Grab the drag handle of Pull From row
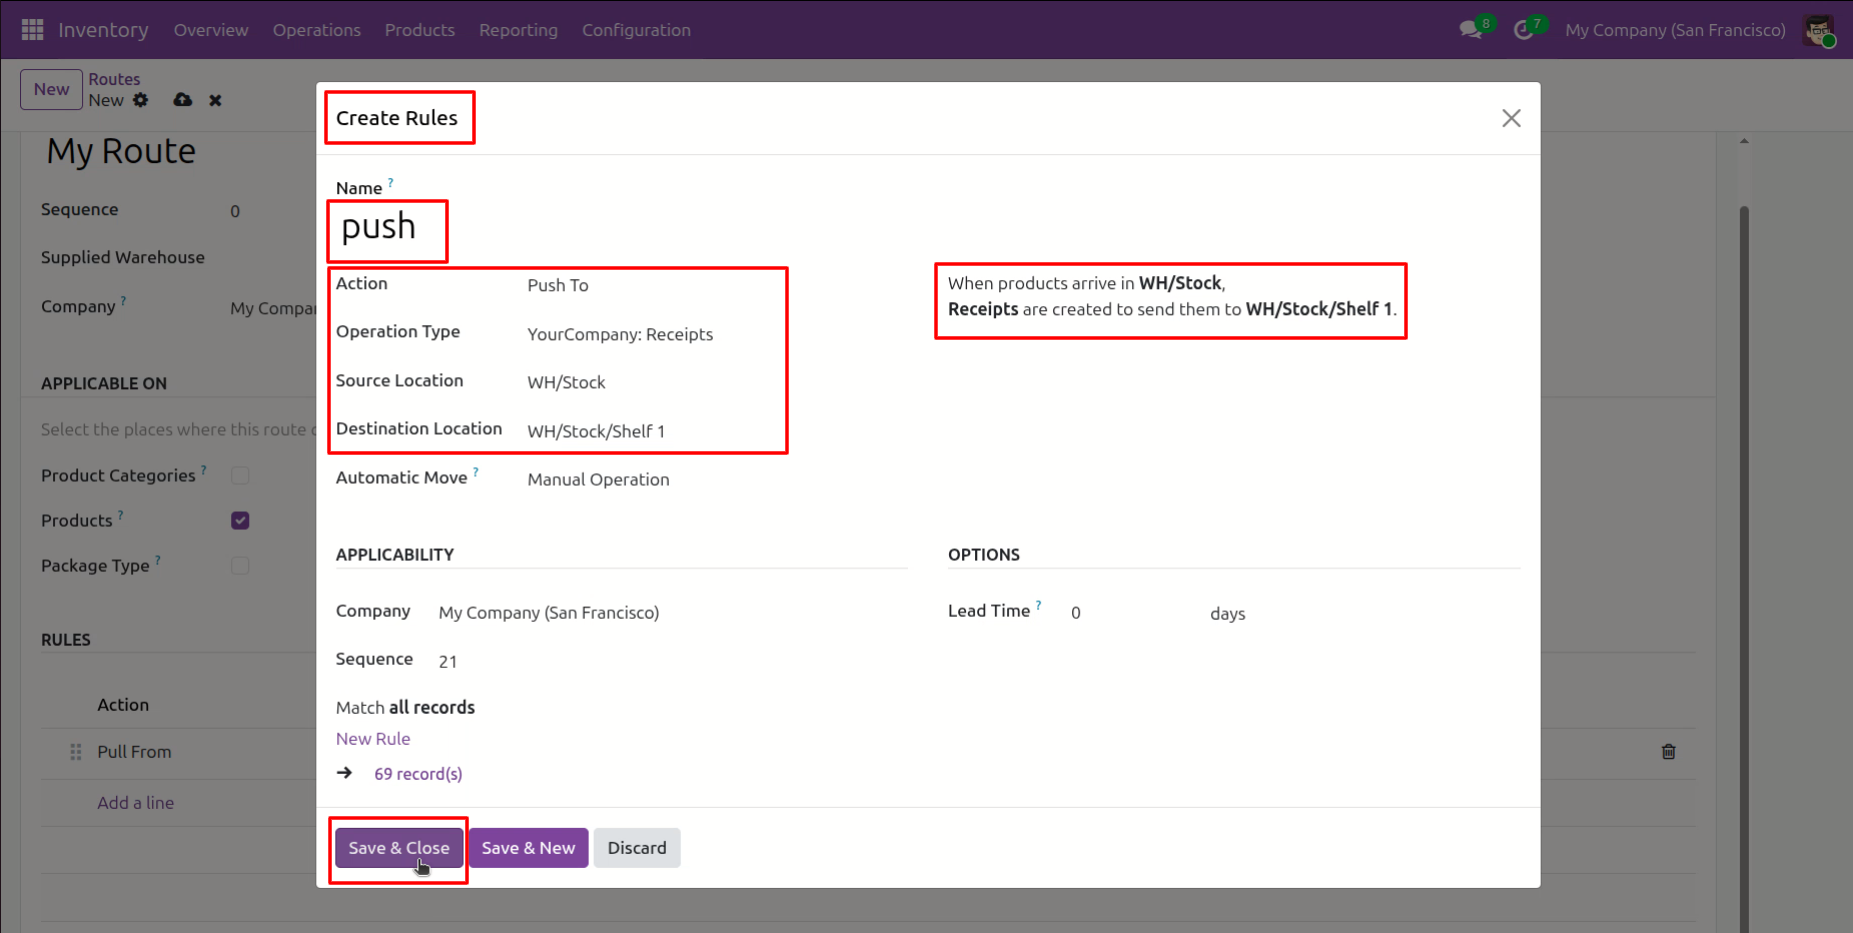The image size is (1853, 933). pyautogui.click(x=76, y=751)
